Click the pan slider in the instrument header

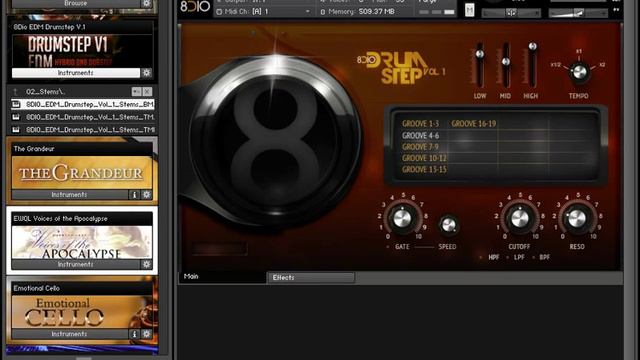[x=511, y=13]
